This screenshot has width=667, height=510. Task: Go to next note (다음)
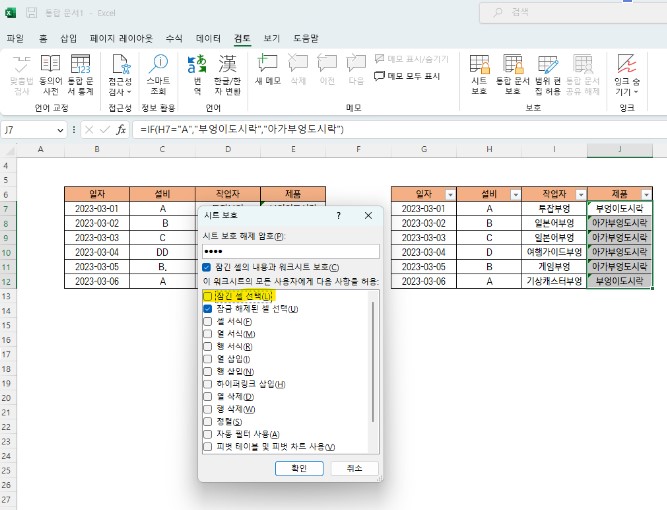tap(356, 70)
